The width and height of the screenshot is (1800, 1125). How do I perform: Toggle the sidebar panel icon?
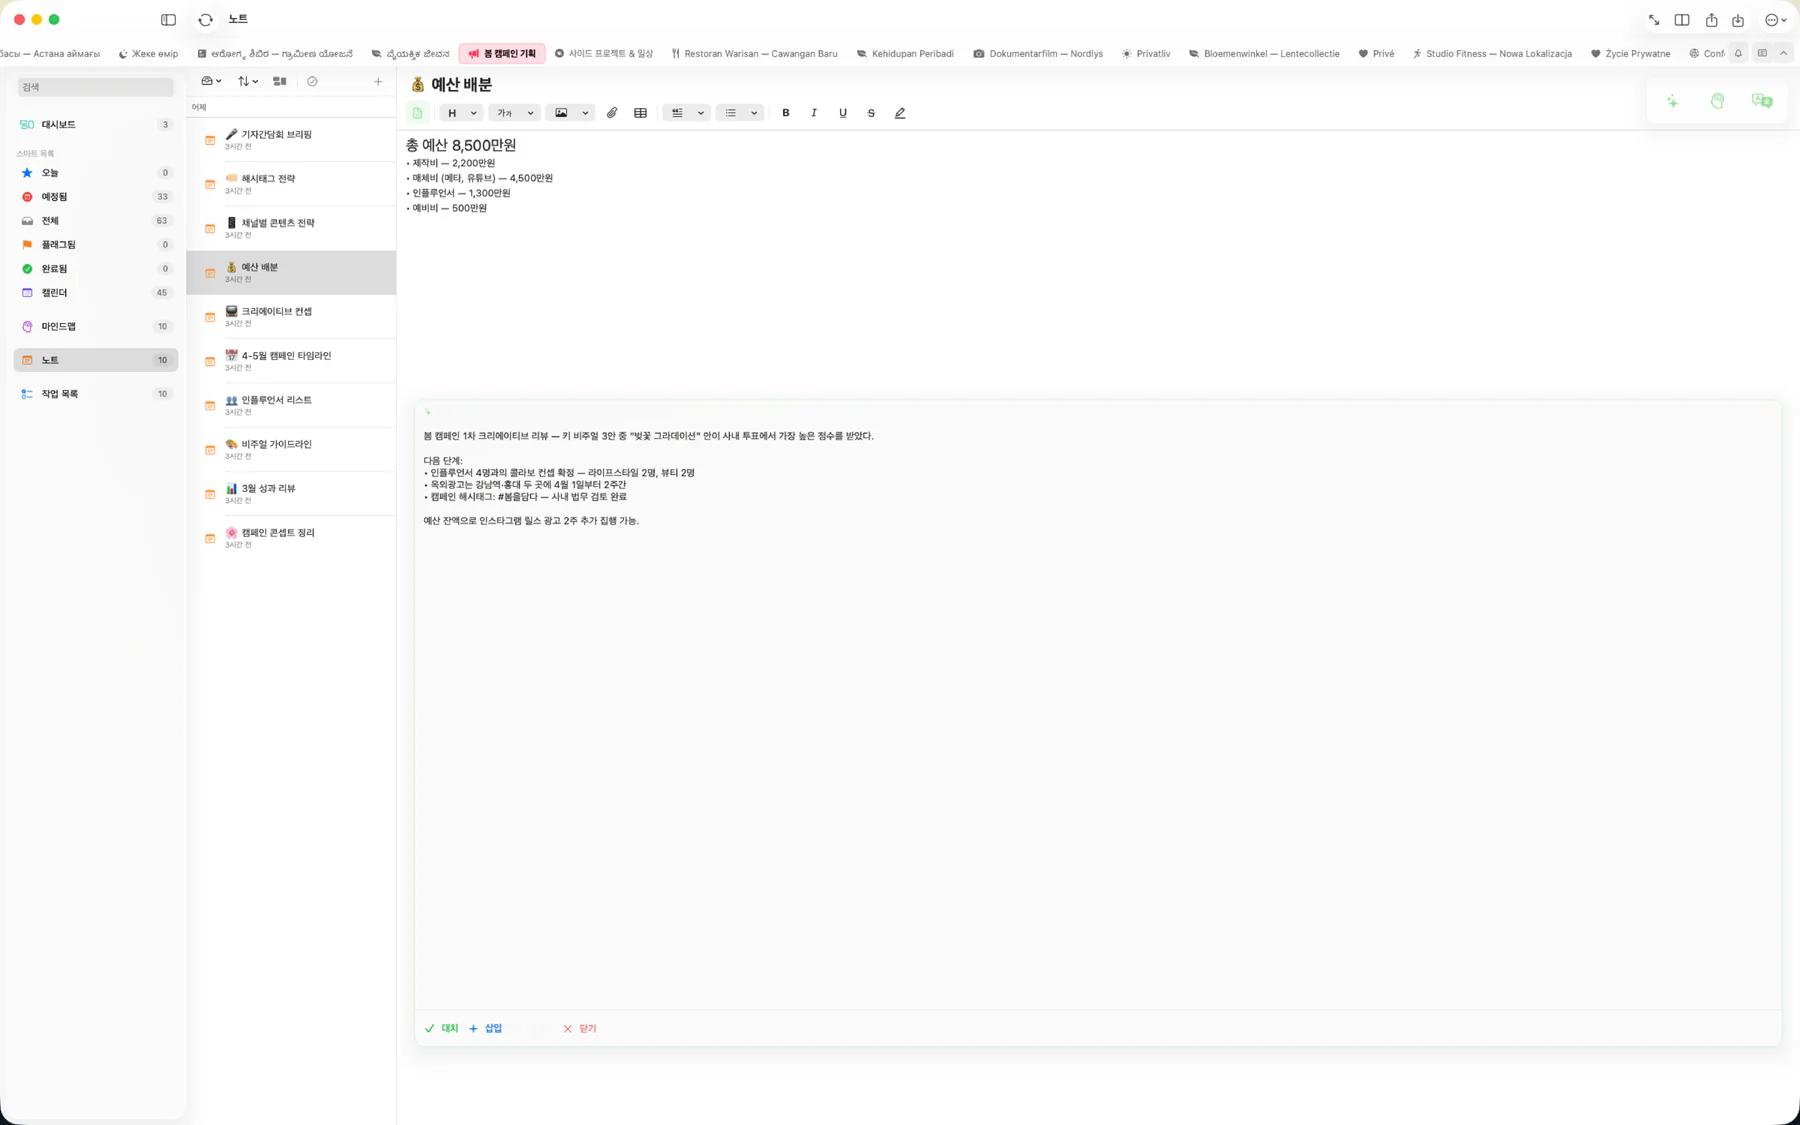(168, 20)
